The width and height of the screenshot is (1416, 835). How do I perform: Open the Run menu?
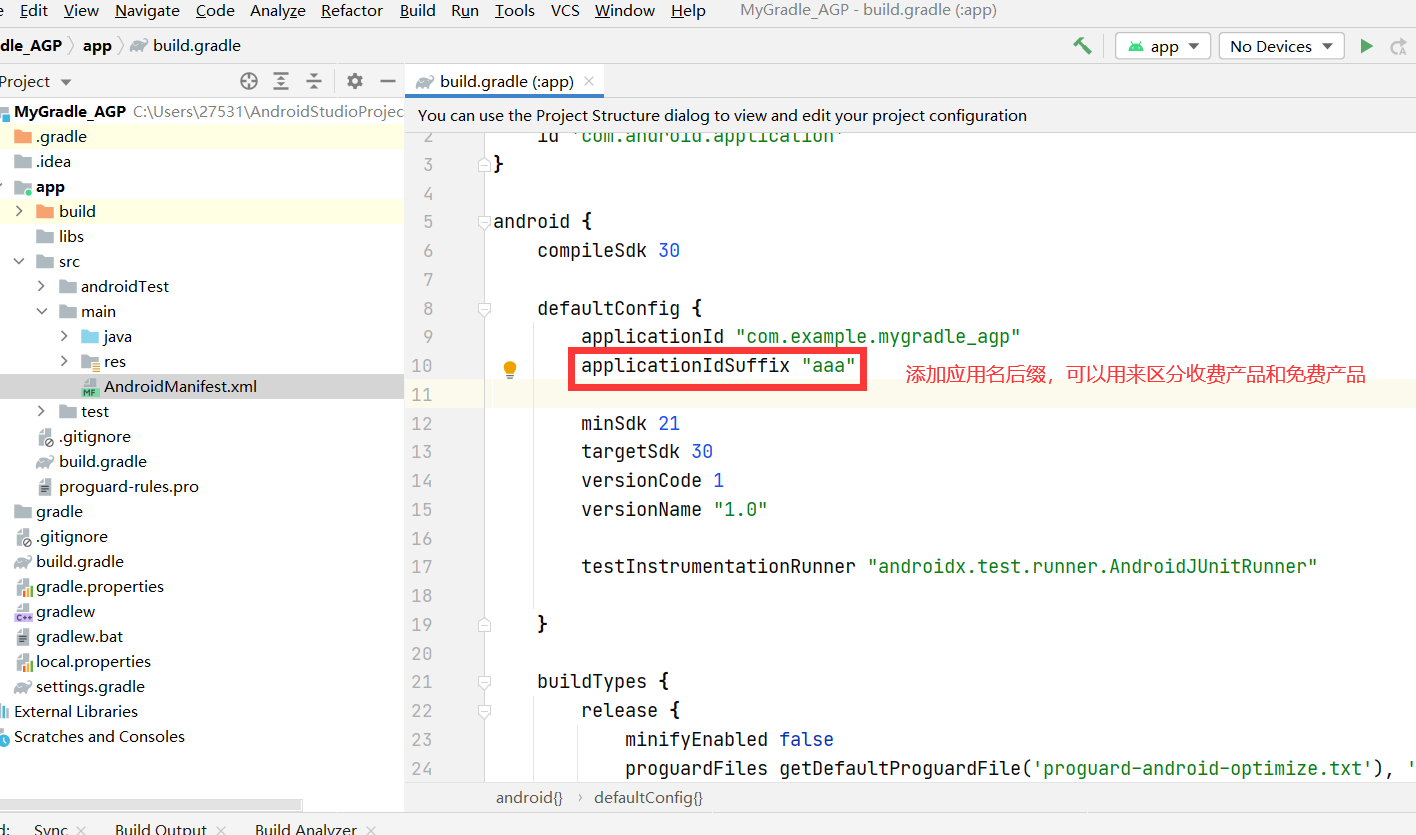point(465,10)
